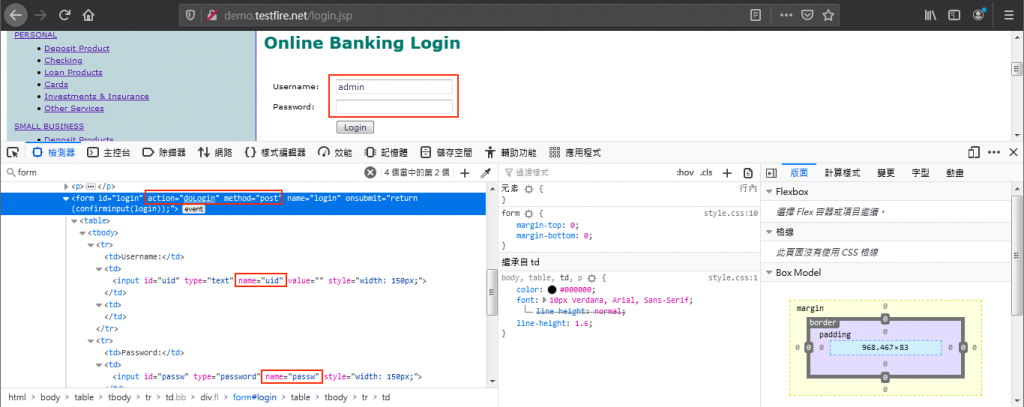Viewport: 1024px width, 407px height.
Task: Toggle selector highlighter beside 'form' rule
Action: (529, 213)
